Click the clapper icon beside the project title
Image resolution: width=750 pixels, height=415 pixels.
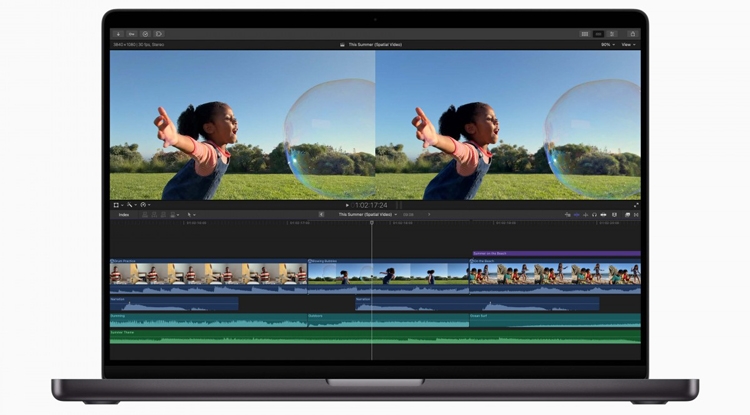click(342, 44)
